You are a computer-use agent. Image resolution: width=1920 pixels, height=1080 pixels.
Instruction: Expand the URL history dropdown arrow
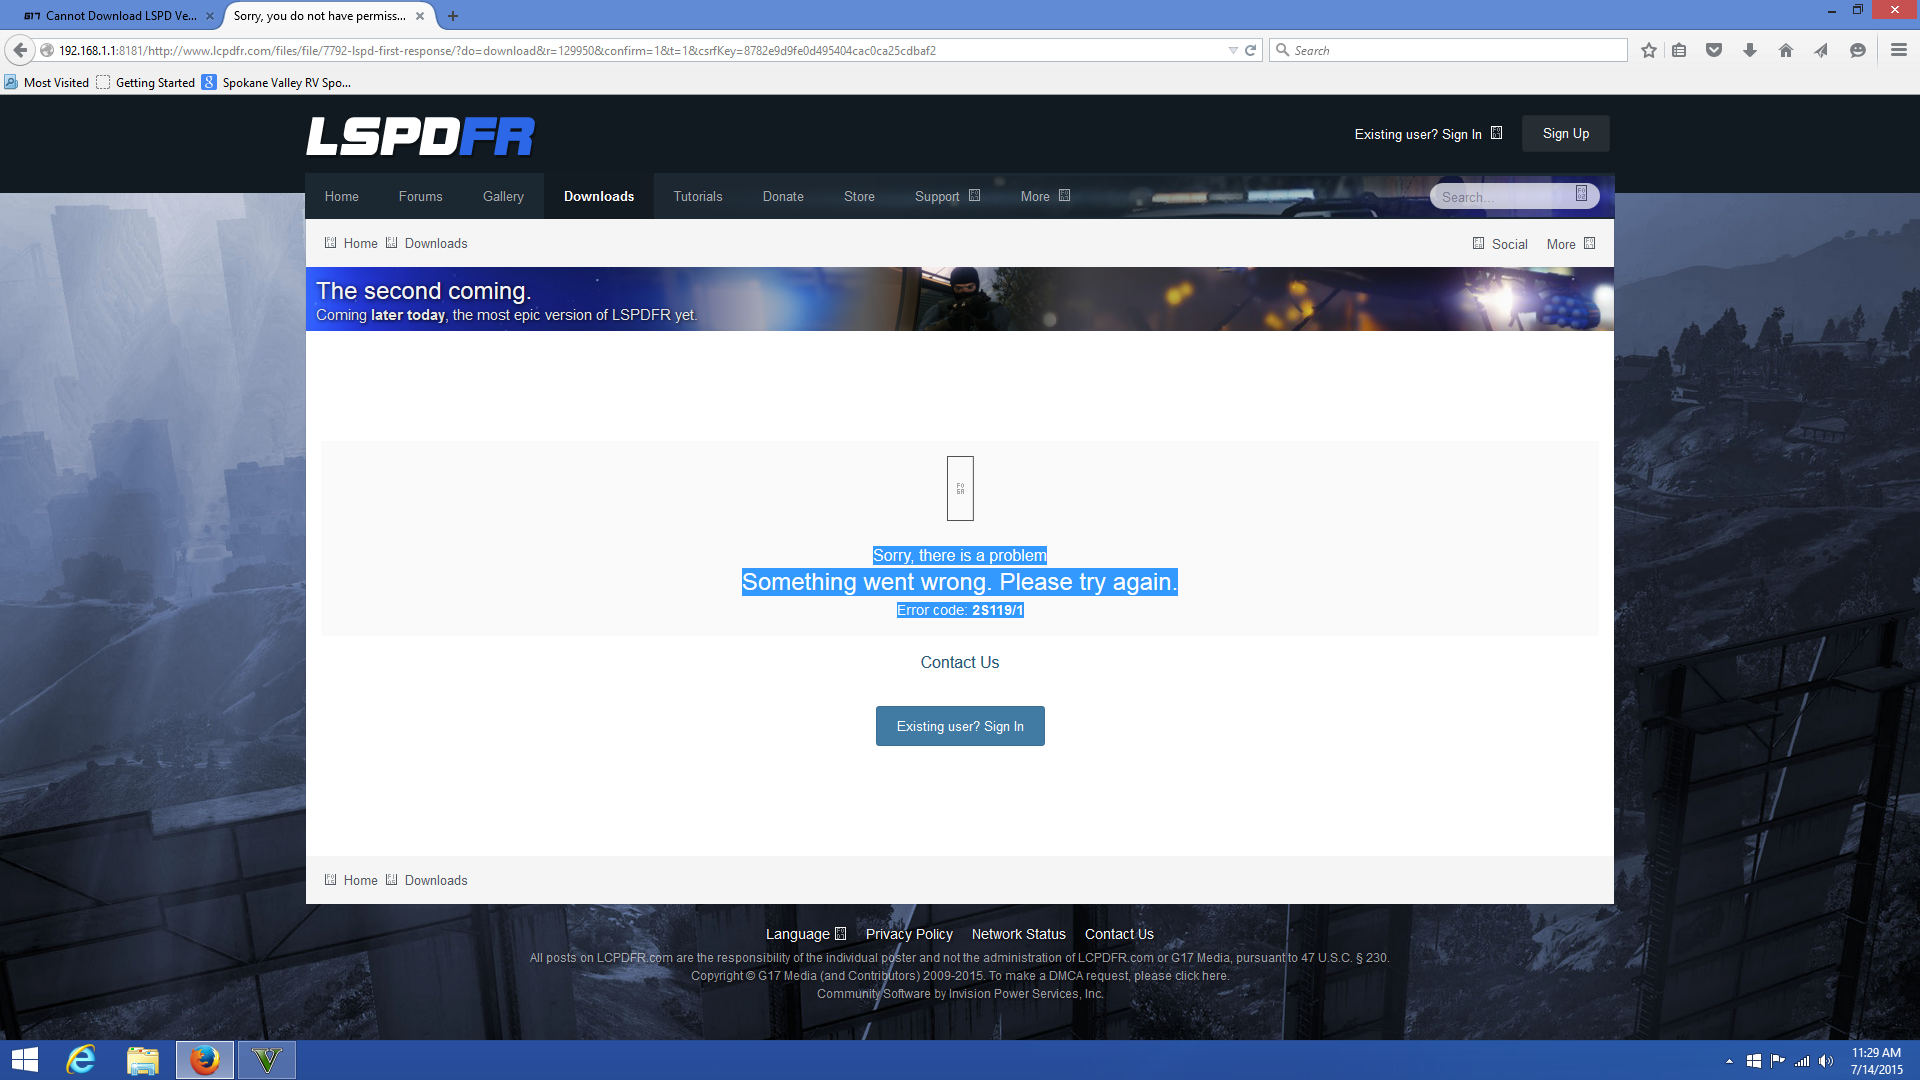[1233, 50]
